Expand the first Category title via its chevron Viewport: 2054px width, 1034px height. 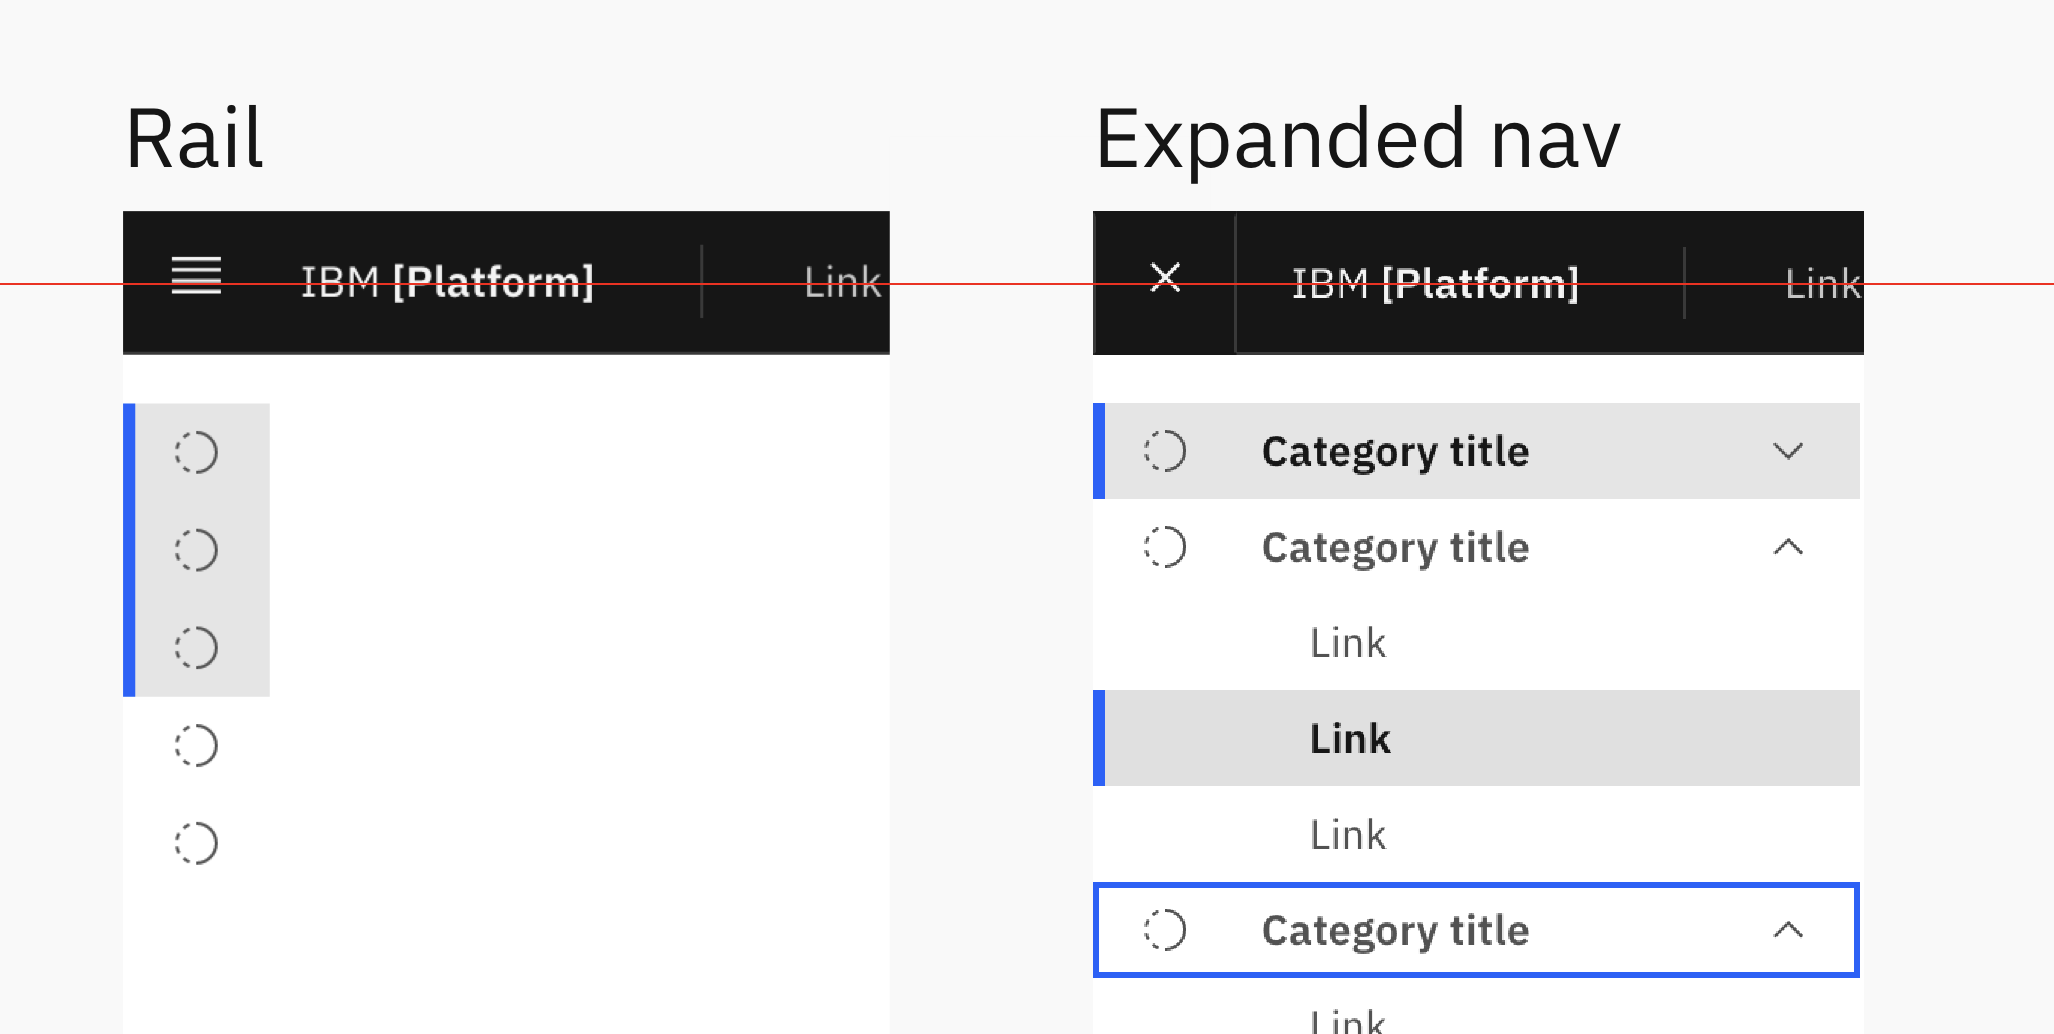click(1790, 451)
